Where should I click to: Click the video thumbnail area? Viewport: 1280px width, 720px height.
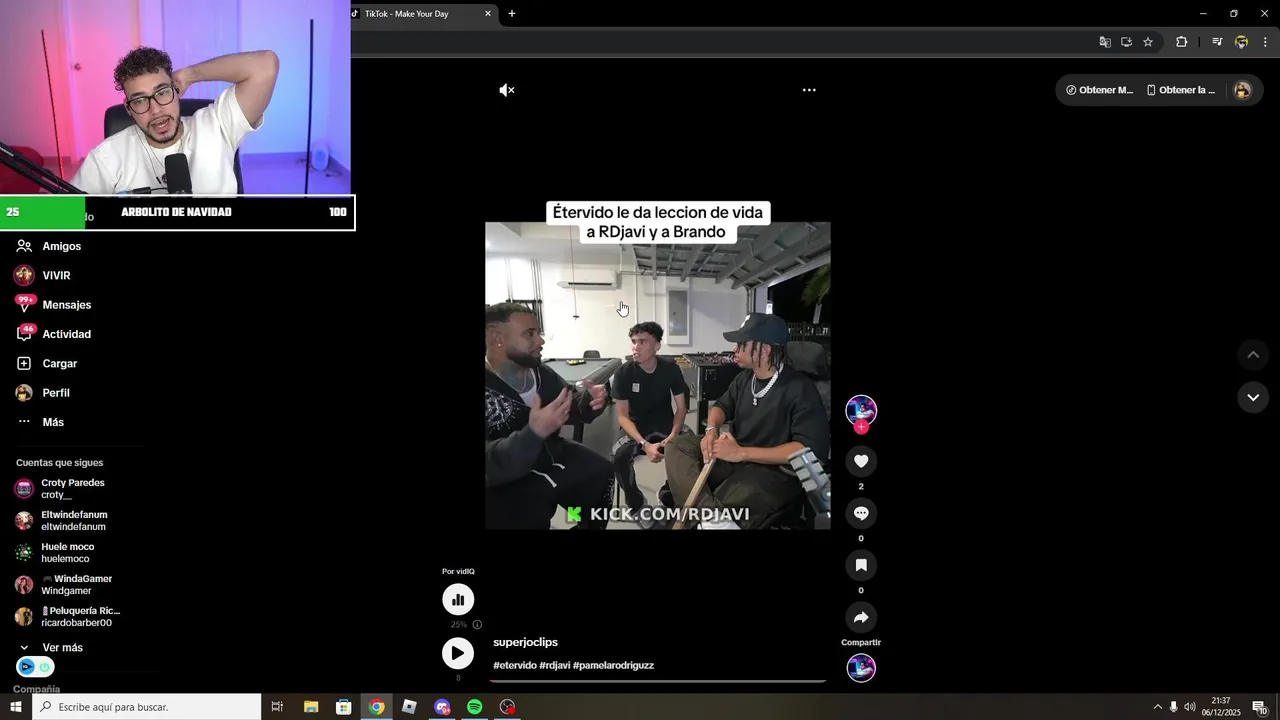point(658,375)
